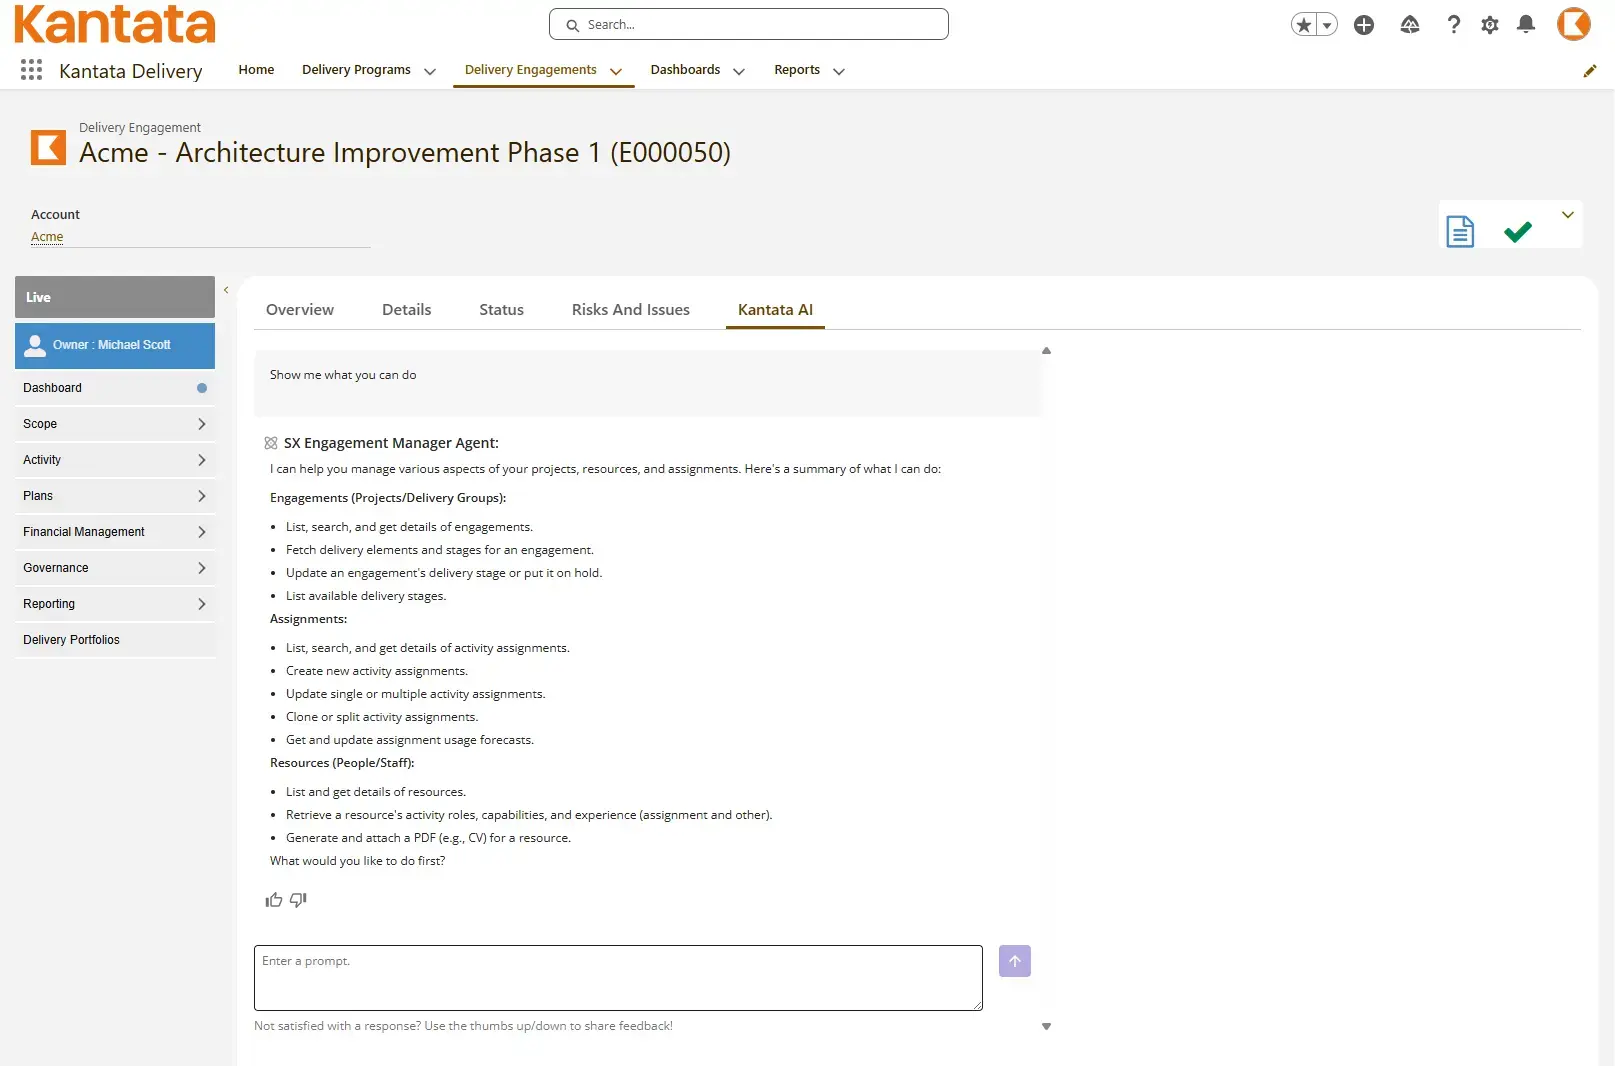
Task: Switch to the Risks And Issues tab
Action: coord(630,309)
